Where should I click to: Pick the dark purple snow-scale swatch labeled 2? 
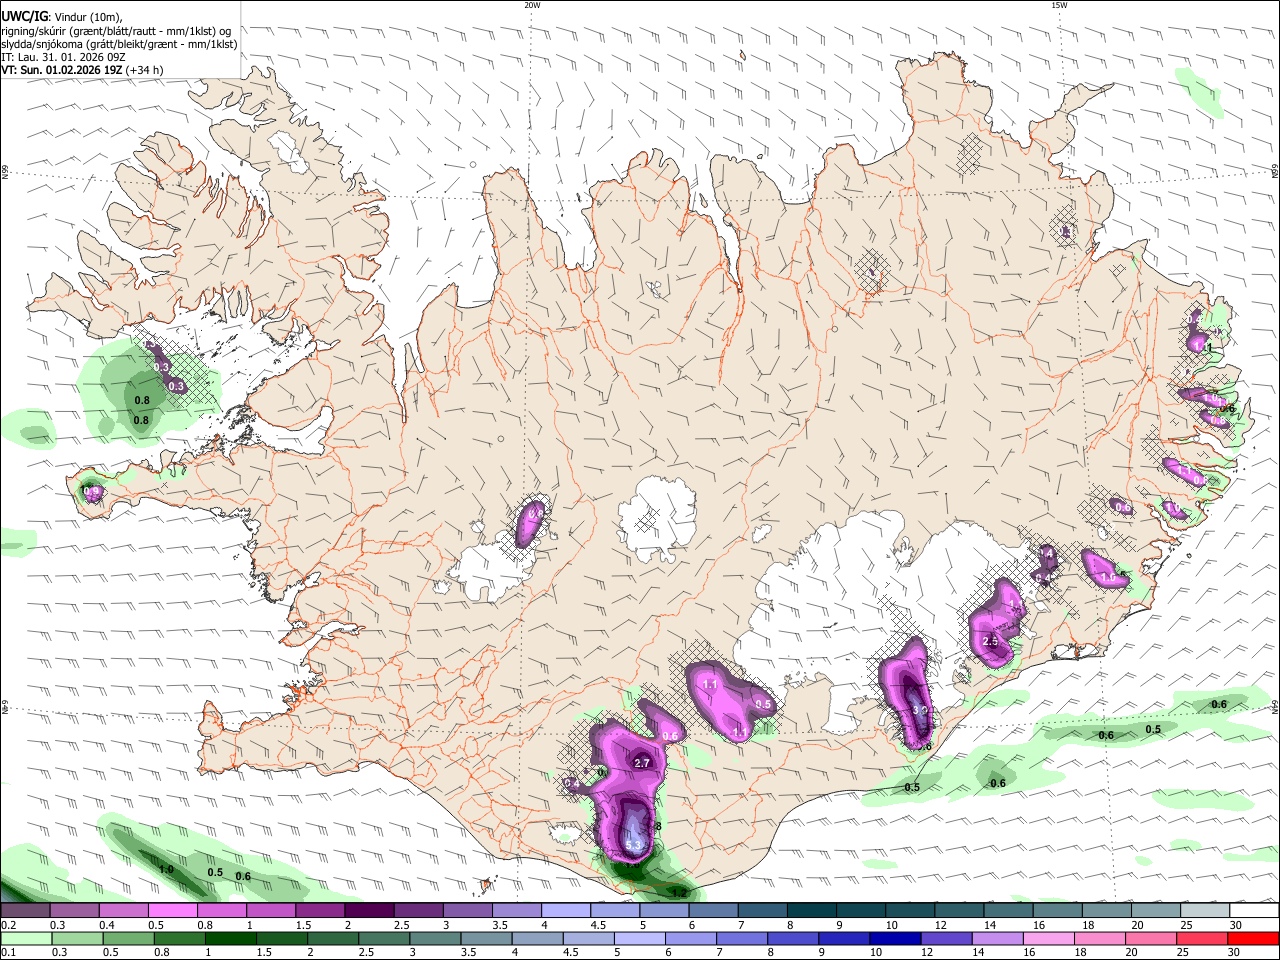(368, 910)
